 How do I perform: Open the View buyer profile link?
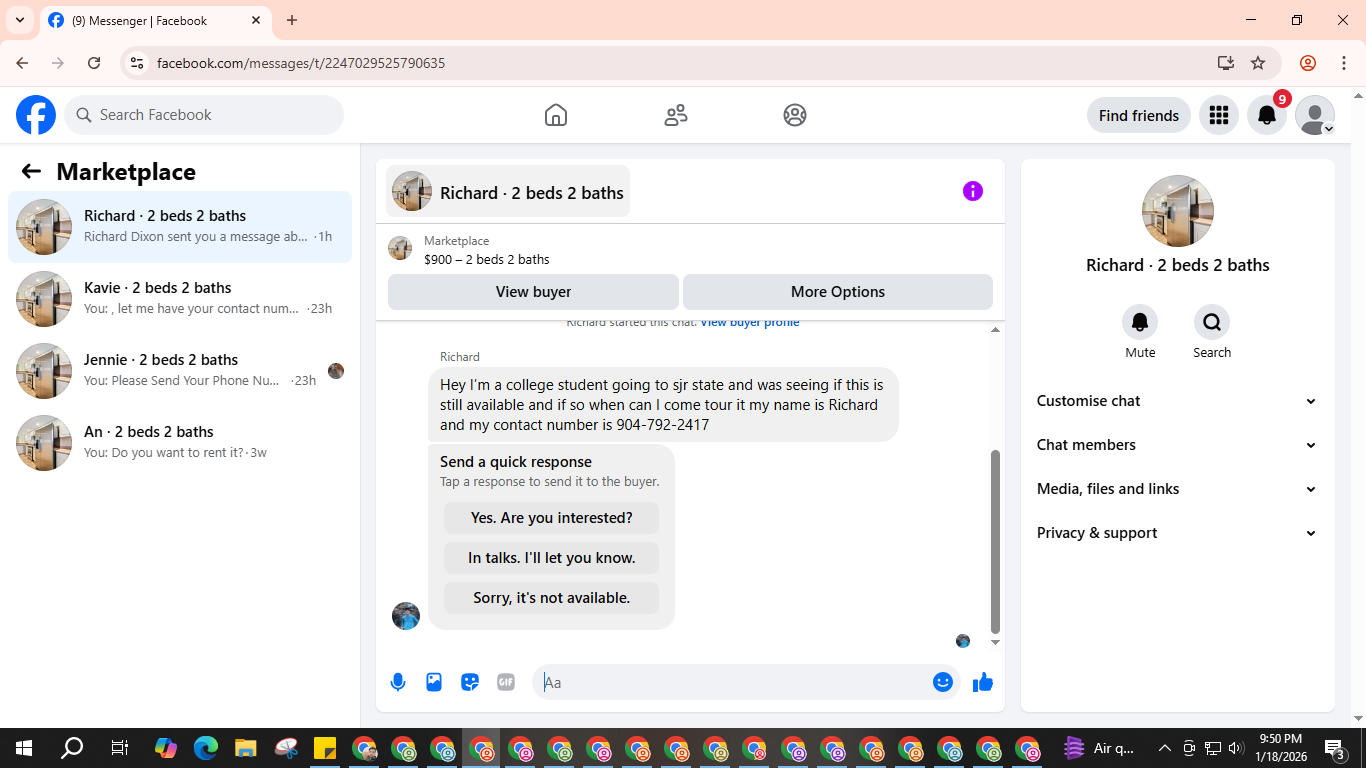coord(750,322)
